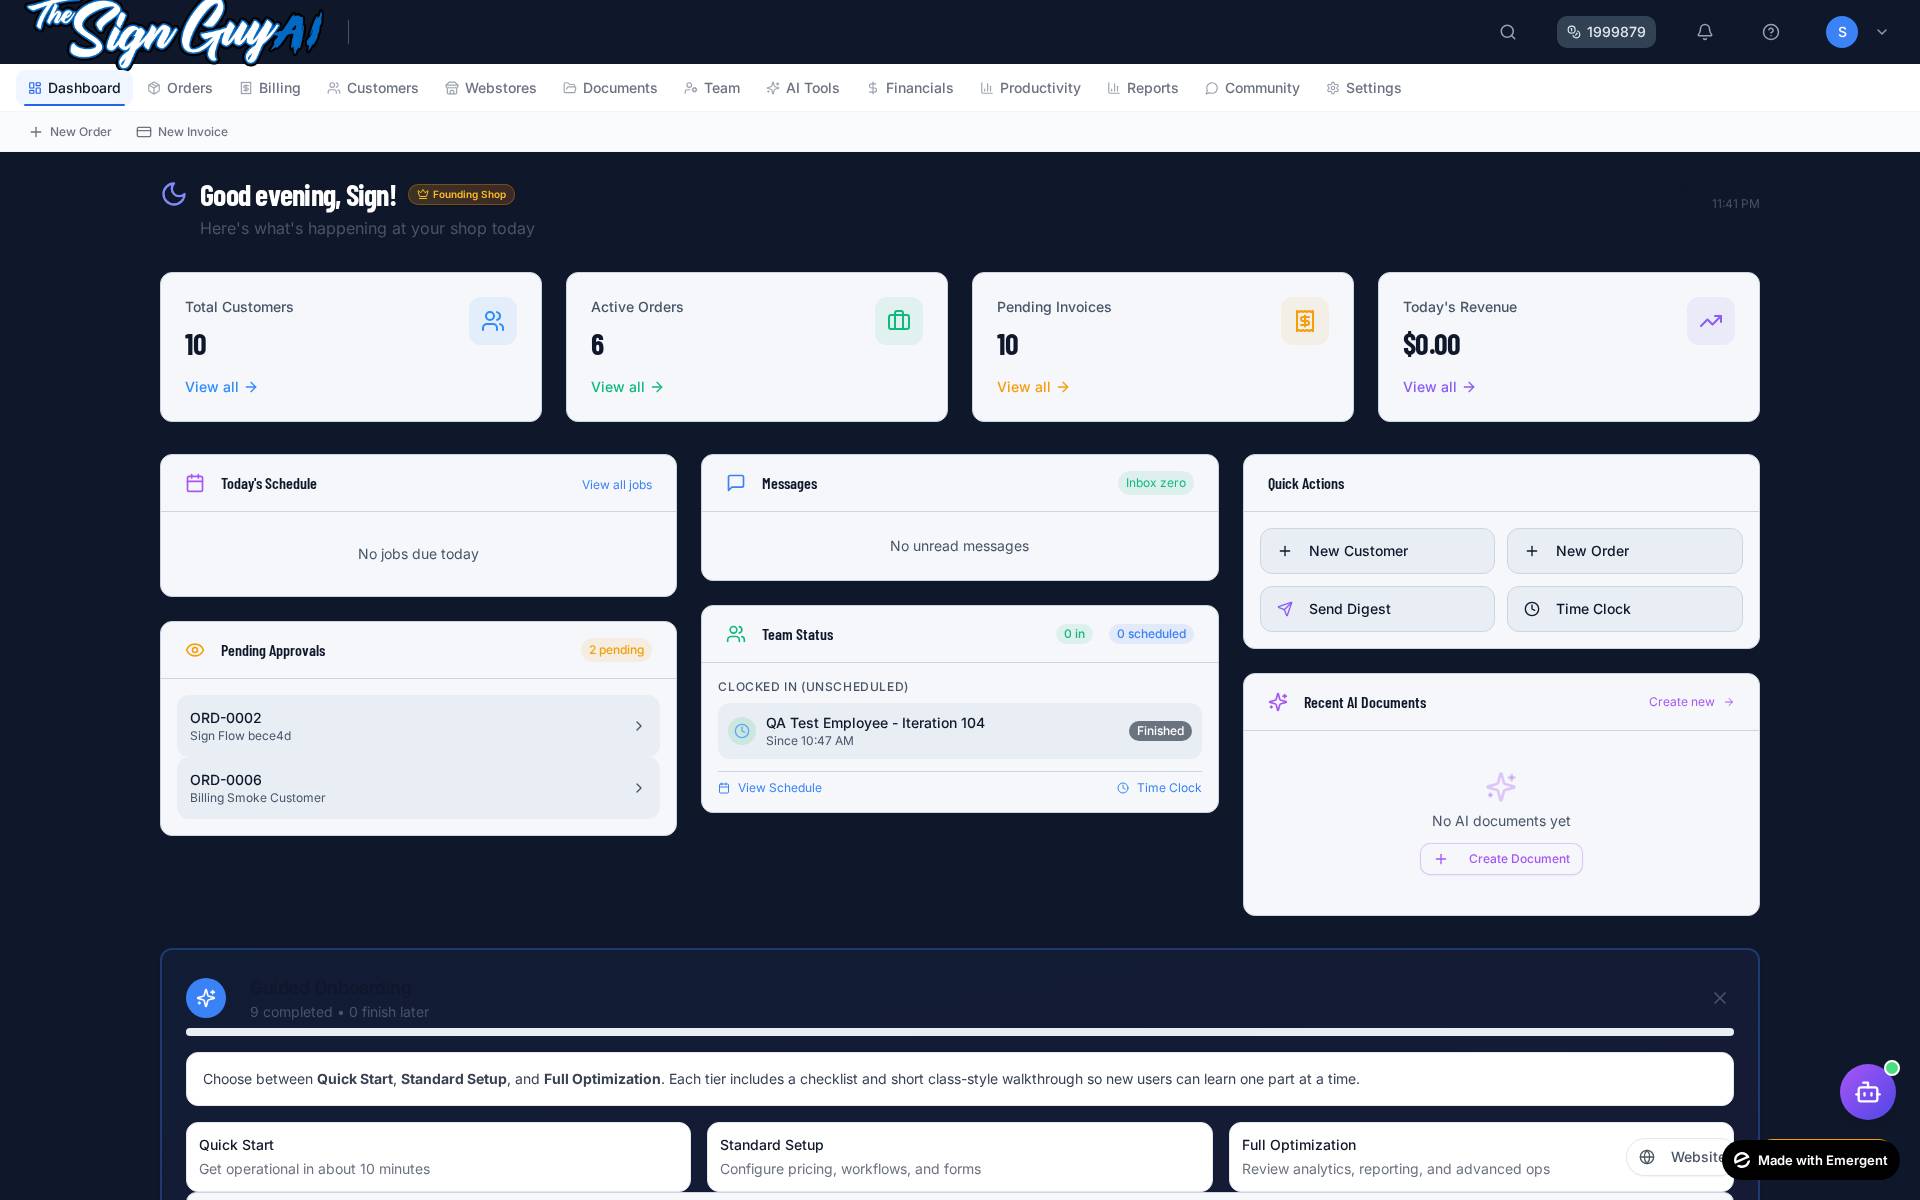Open the Financials tab
Image resolution: width=1920 pixels, height=1200 pixels.
[x=910, y=88]
